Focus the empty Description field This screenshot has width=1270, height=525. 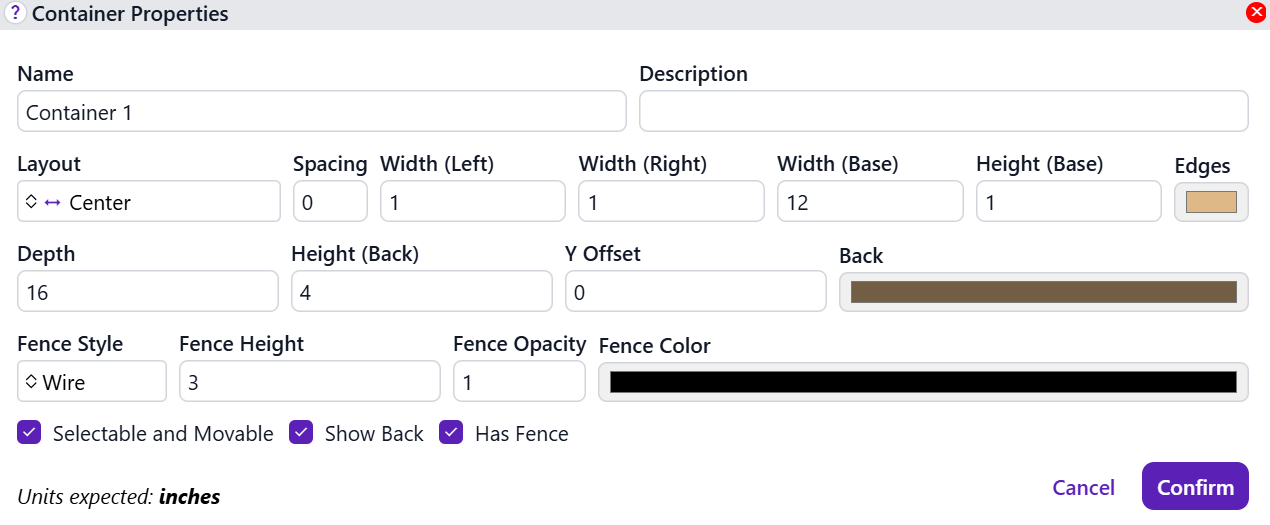[x=943, y=112]
